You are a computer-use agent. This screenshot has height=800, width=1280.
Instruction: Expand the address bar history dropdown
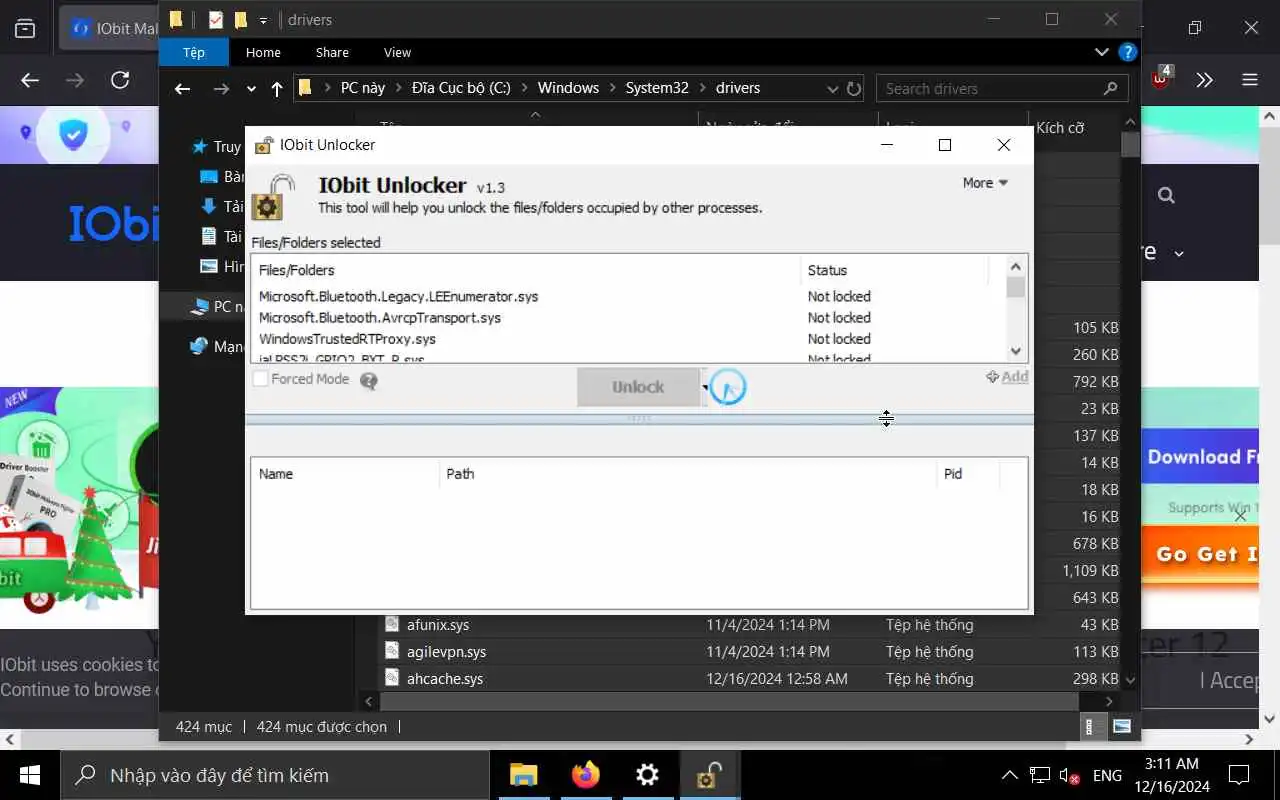[832, 88]
